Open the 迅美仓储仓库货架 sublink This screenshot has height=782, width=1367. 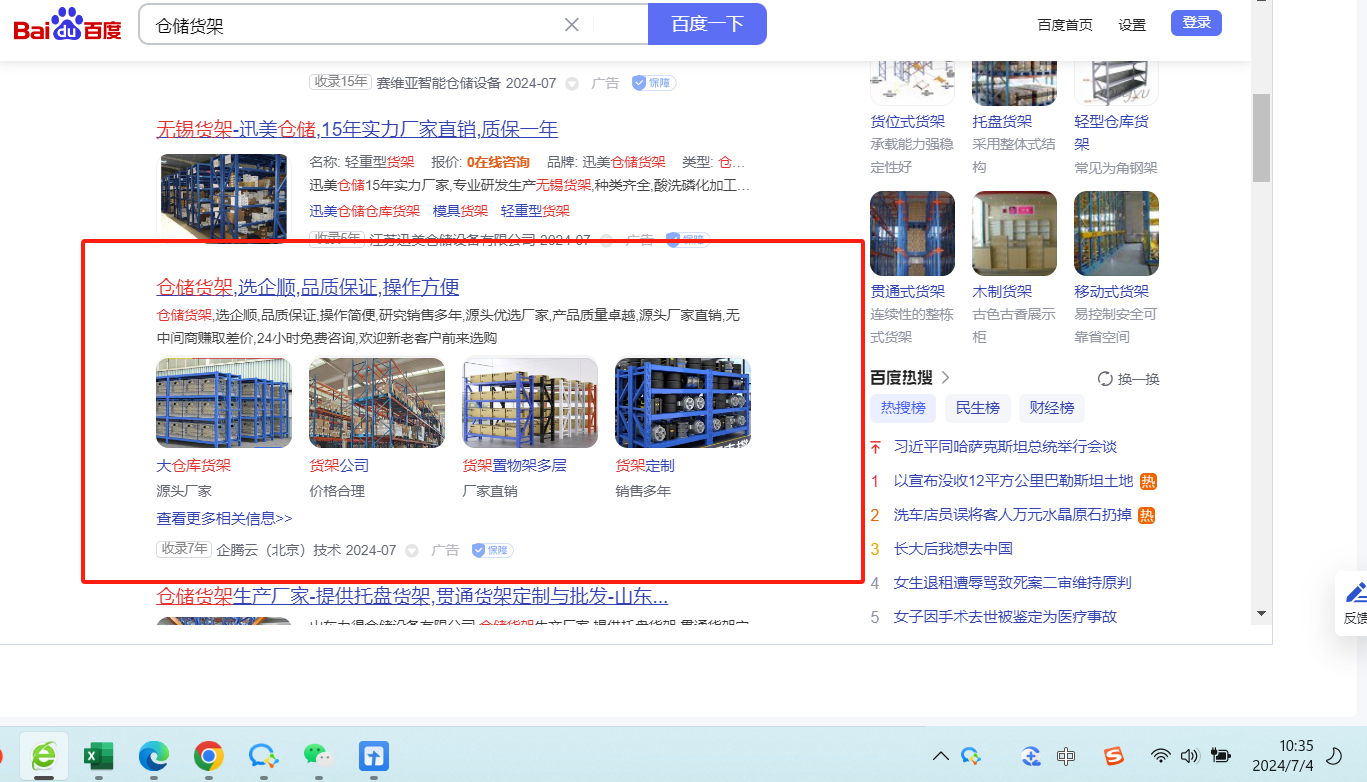(x=365, y=211)
